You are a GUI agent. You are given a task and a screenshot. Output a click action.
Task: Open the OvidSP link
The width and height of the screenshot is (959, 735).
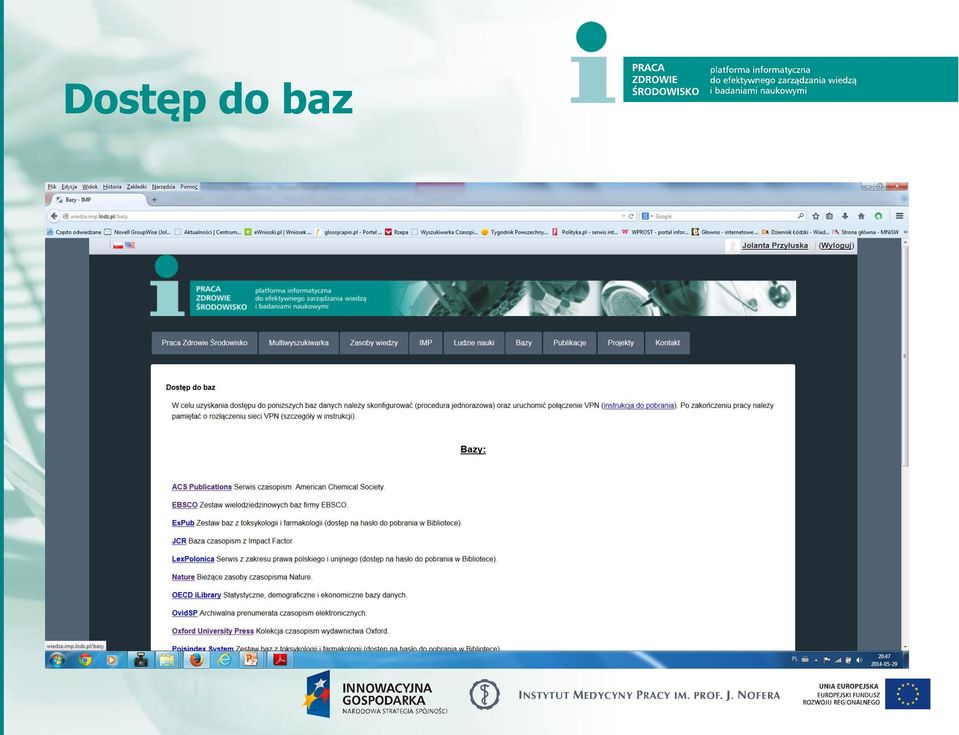185,613
